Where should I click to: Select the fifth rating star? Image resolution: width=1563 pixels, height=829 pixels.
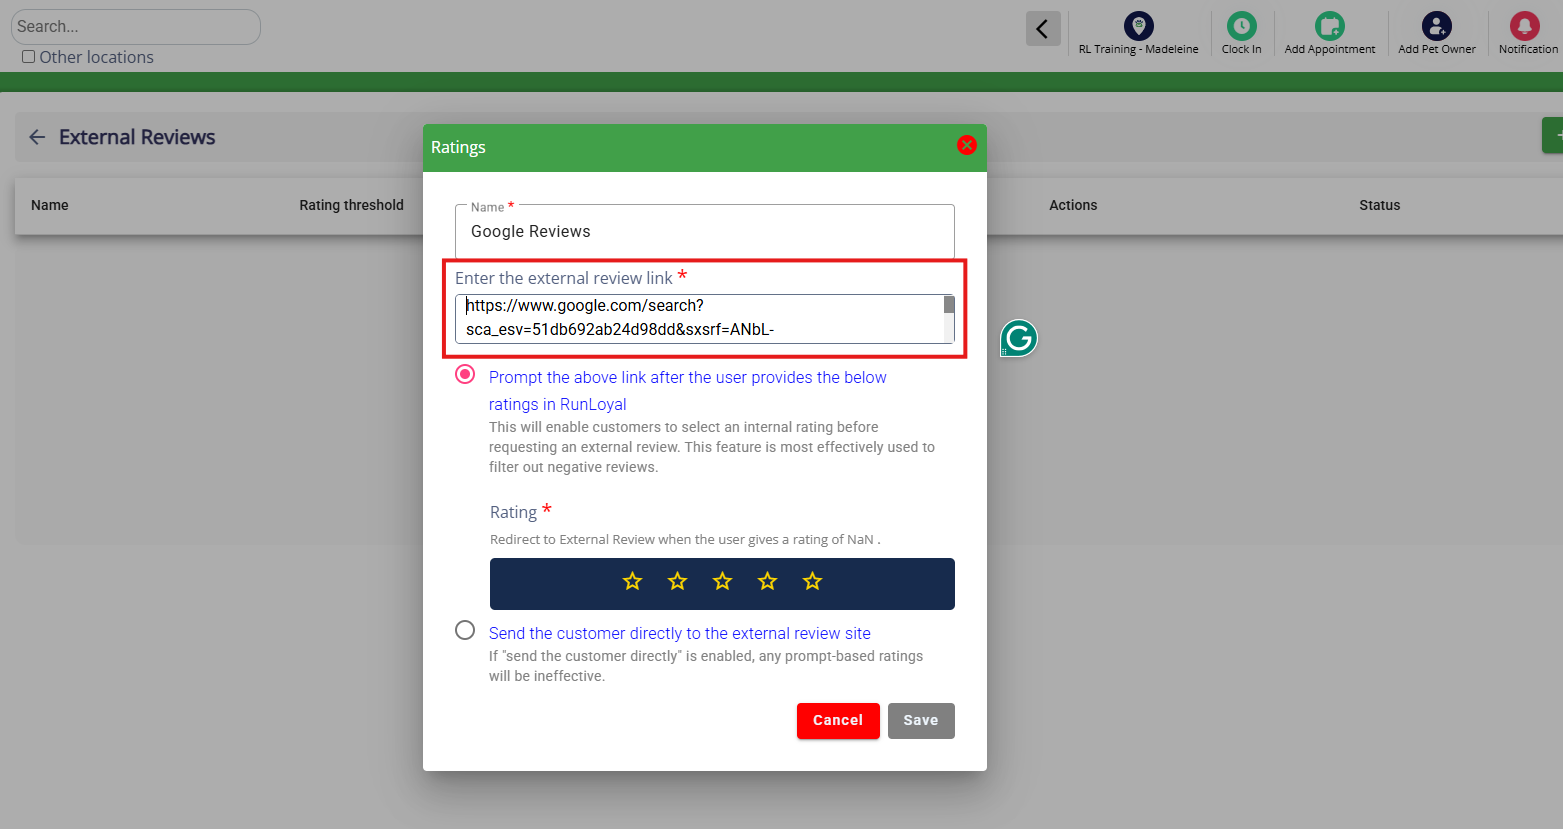coord(813,581)
